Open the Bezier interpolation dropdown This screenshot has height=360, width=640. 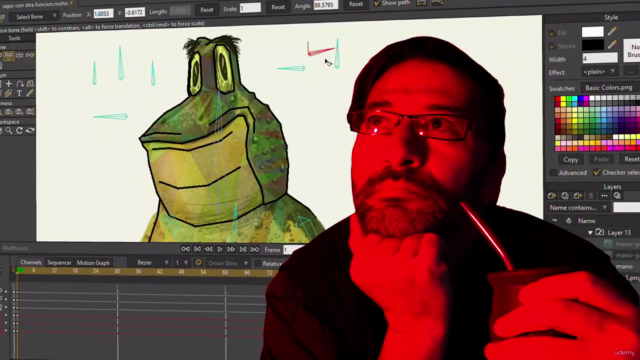pos(149,262)
